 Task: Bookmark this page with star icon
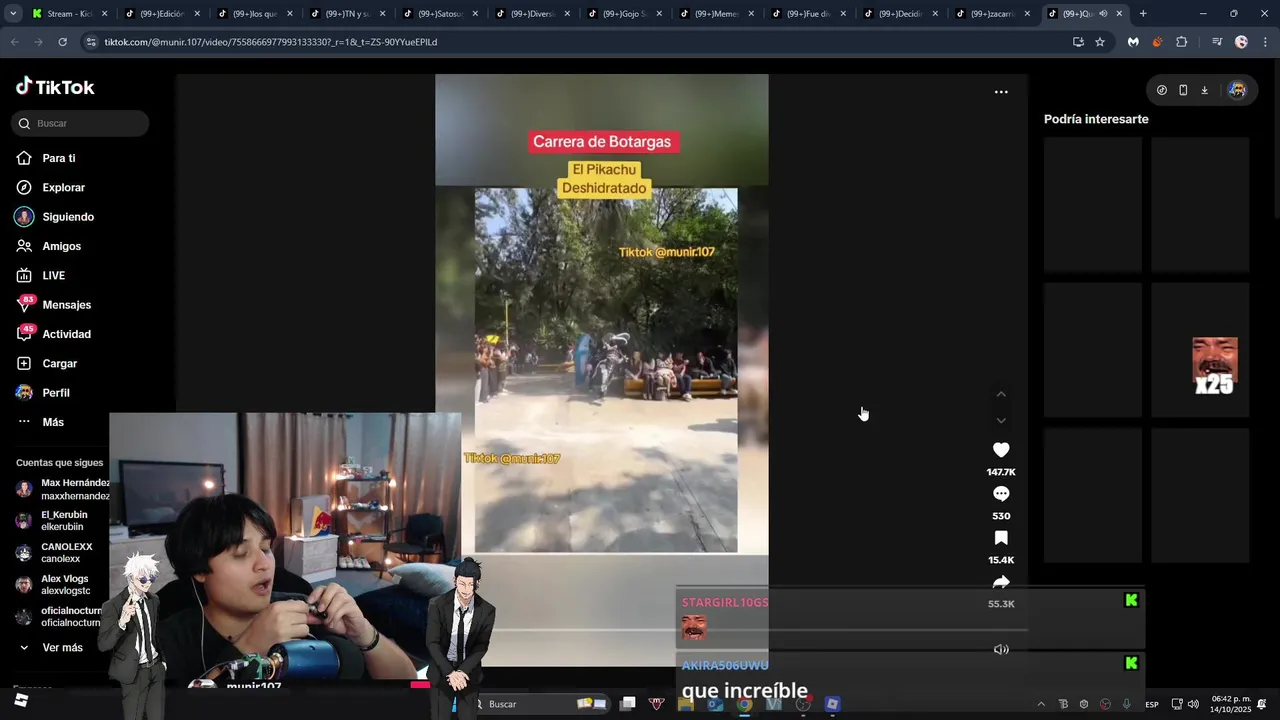pos(1100,42)
